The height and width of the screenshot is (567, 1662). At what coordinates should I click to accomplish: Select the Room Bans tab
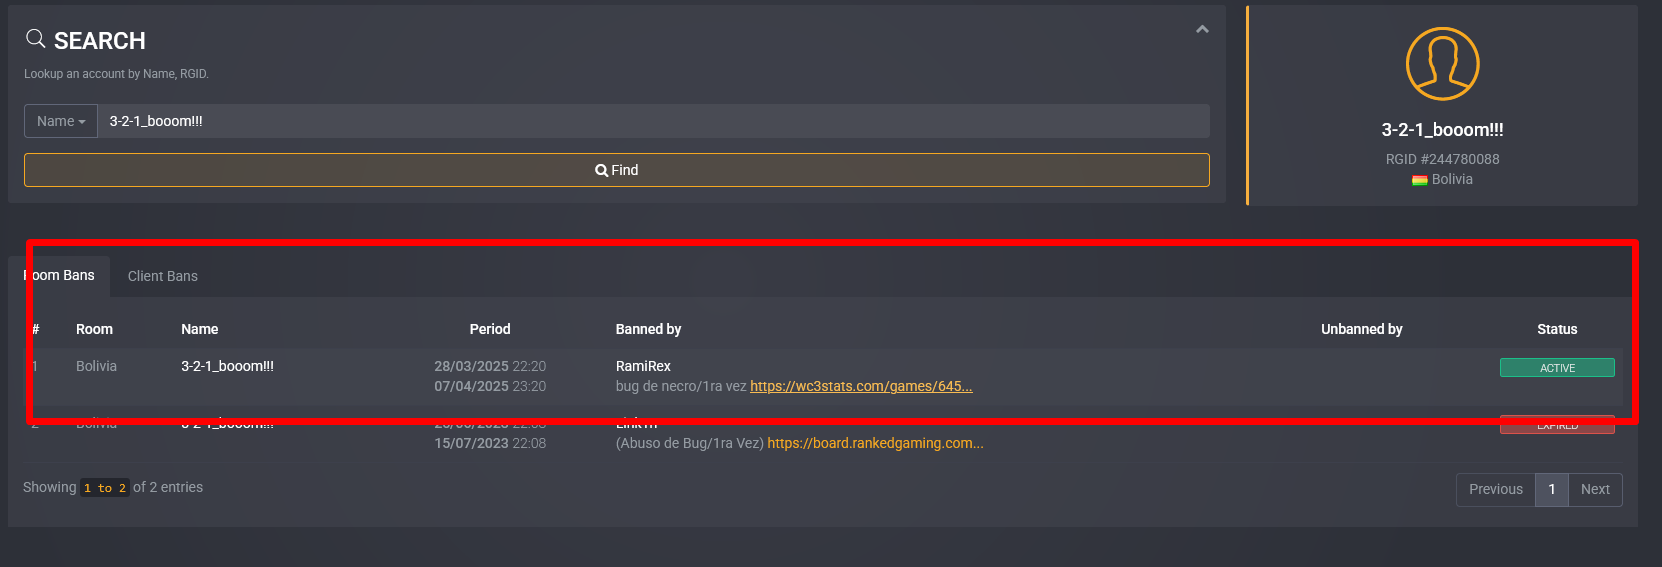tap(59, 276)
